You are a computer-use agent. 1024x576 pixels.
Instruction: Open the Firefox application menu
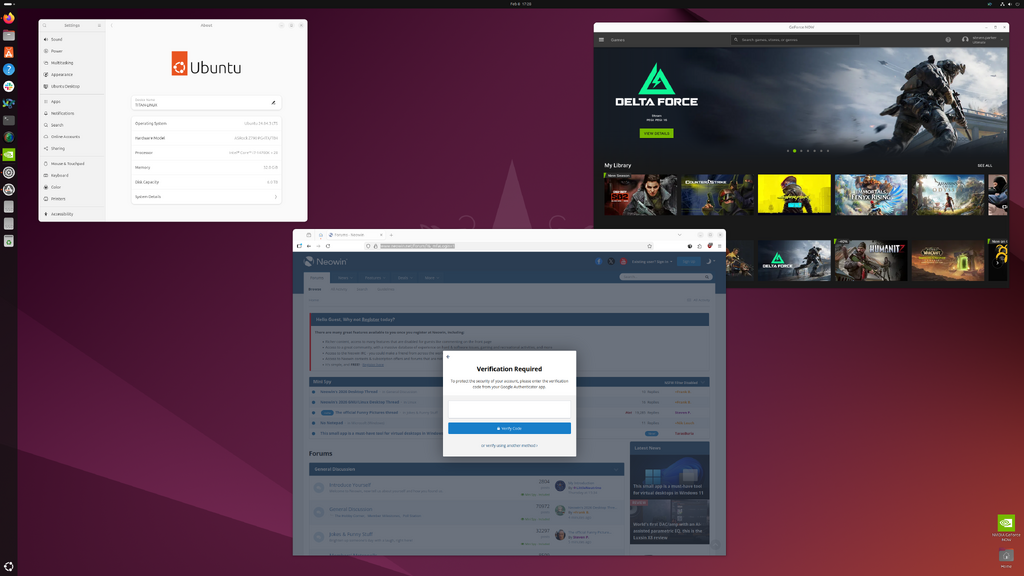719,246
